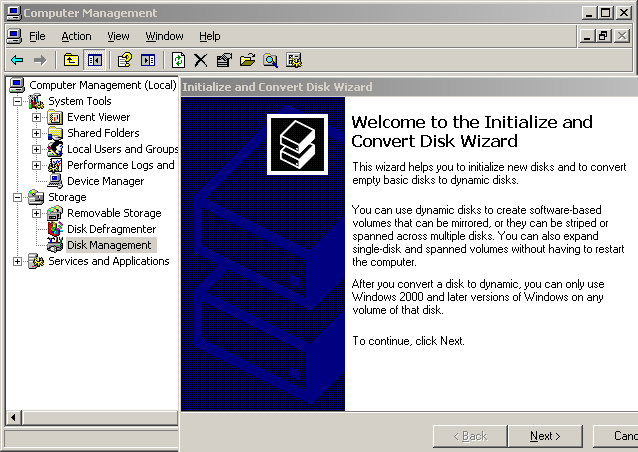The height and width of the screenshot is (452, 638).
Task: Click the Device Manager icon in tree
Action: point(55,181)
